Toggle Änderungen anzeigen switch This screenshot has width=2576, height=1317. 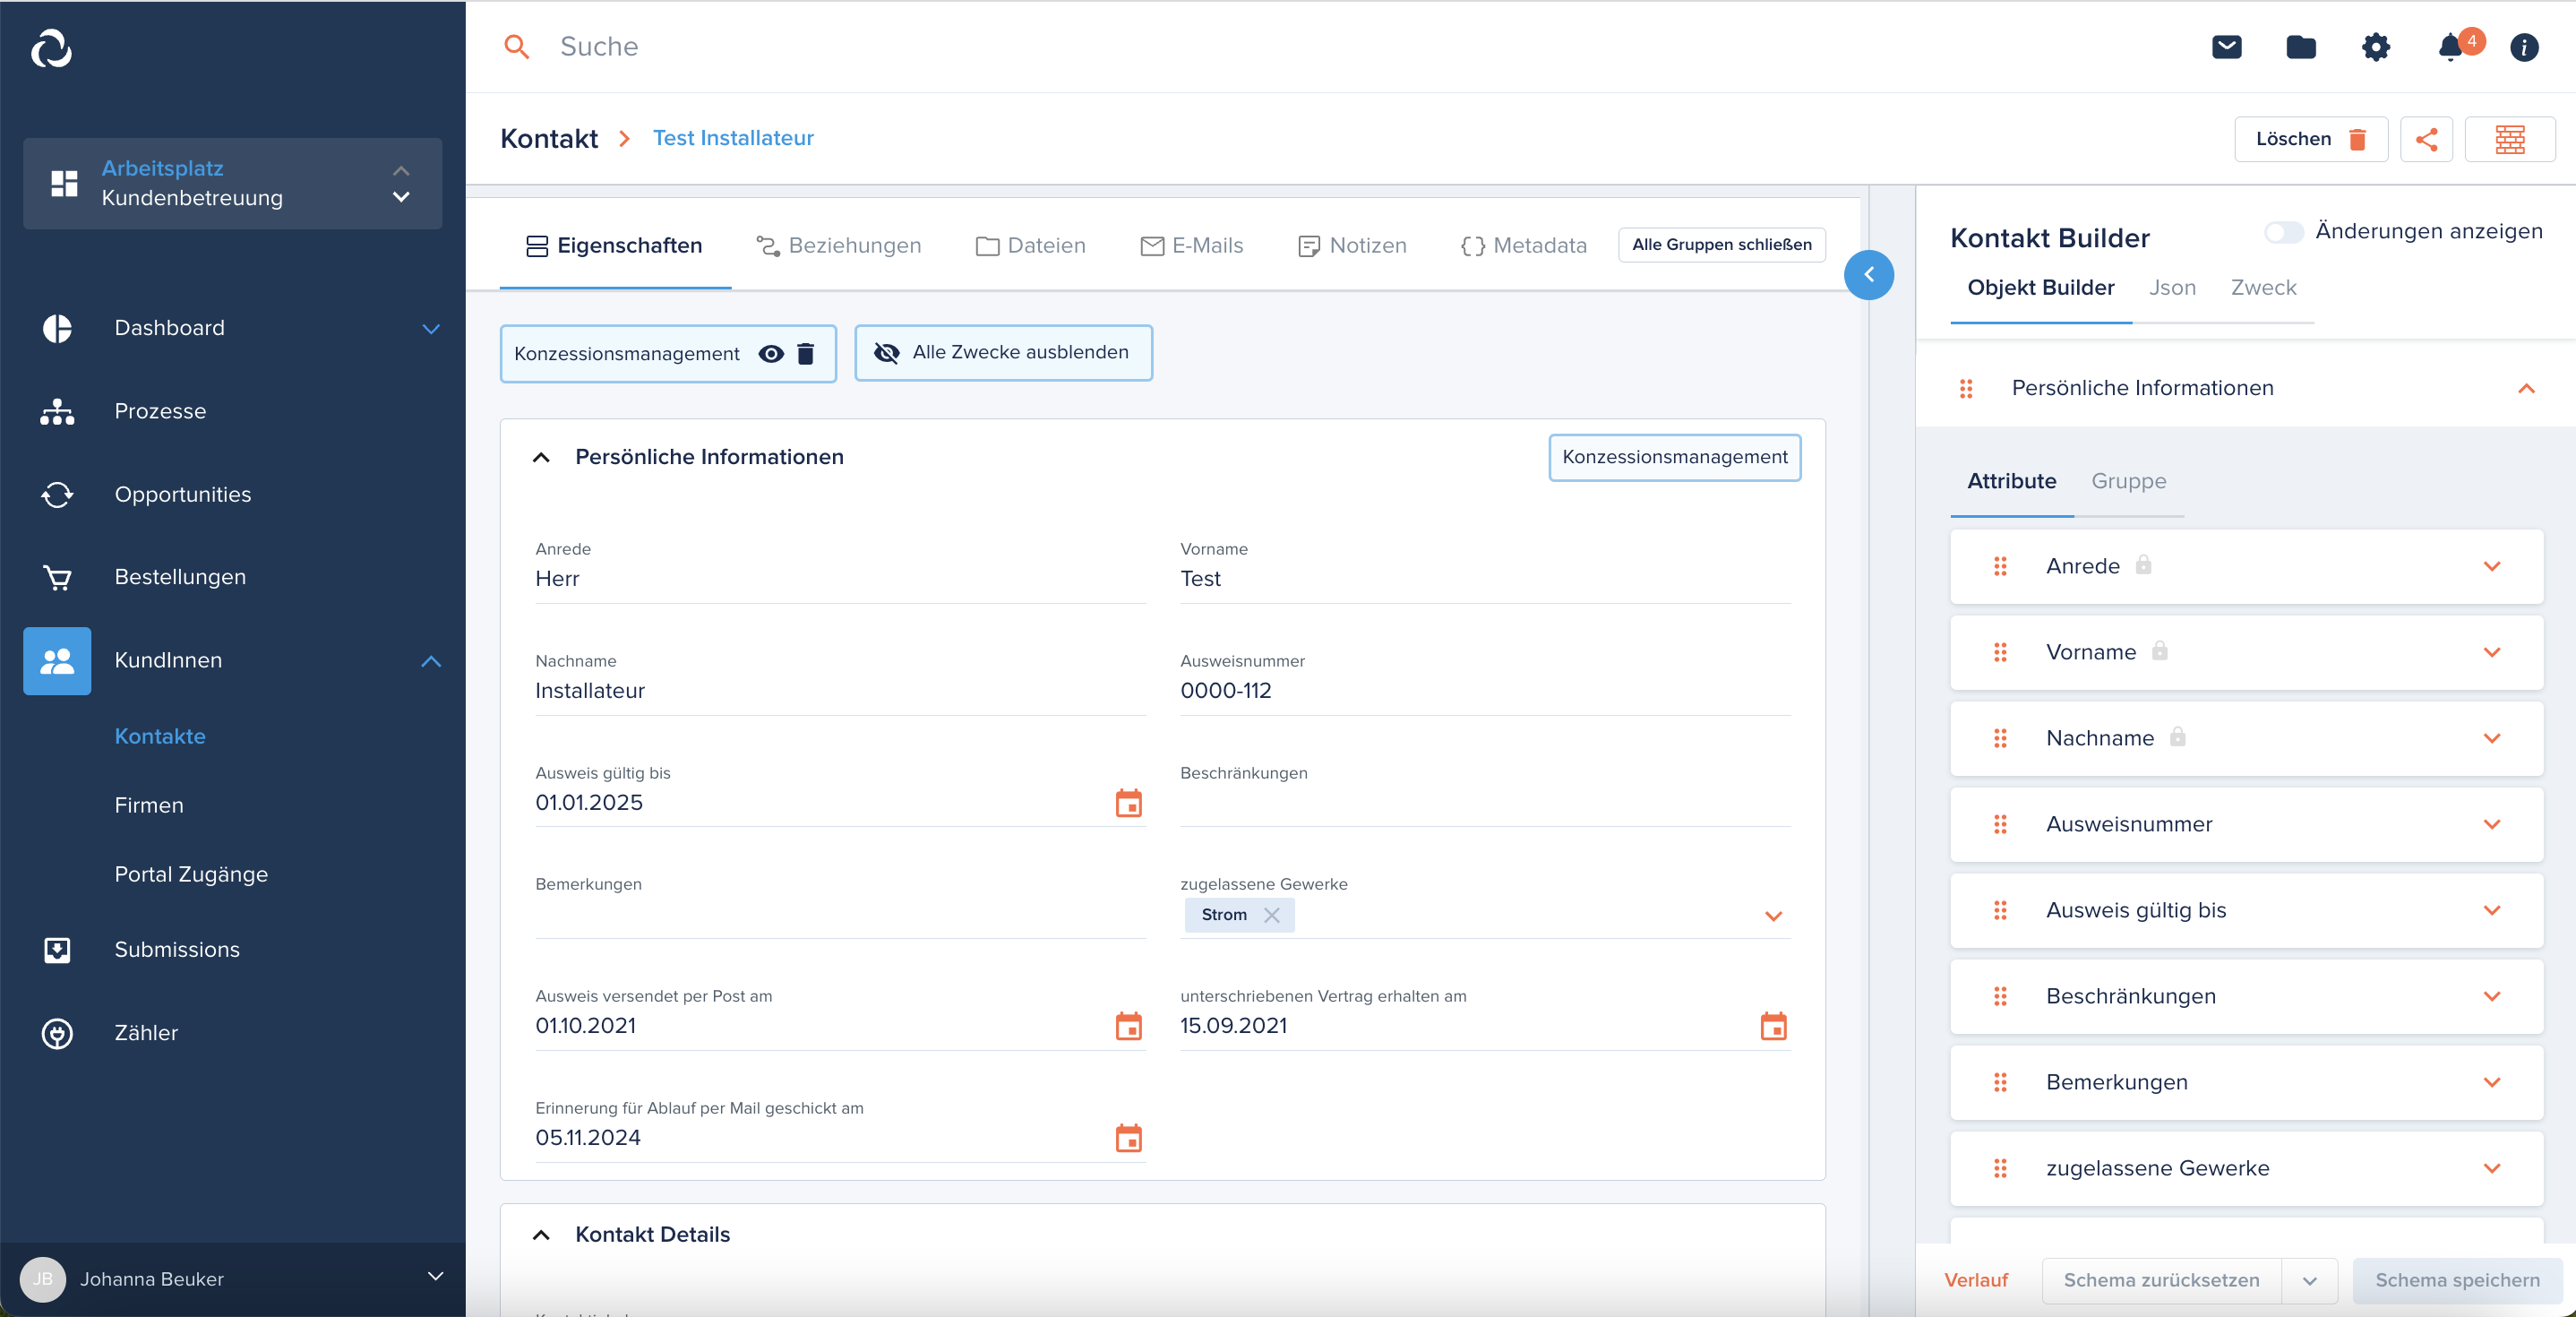point(2283,232)
